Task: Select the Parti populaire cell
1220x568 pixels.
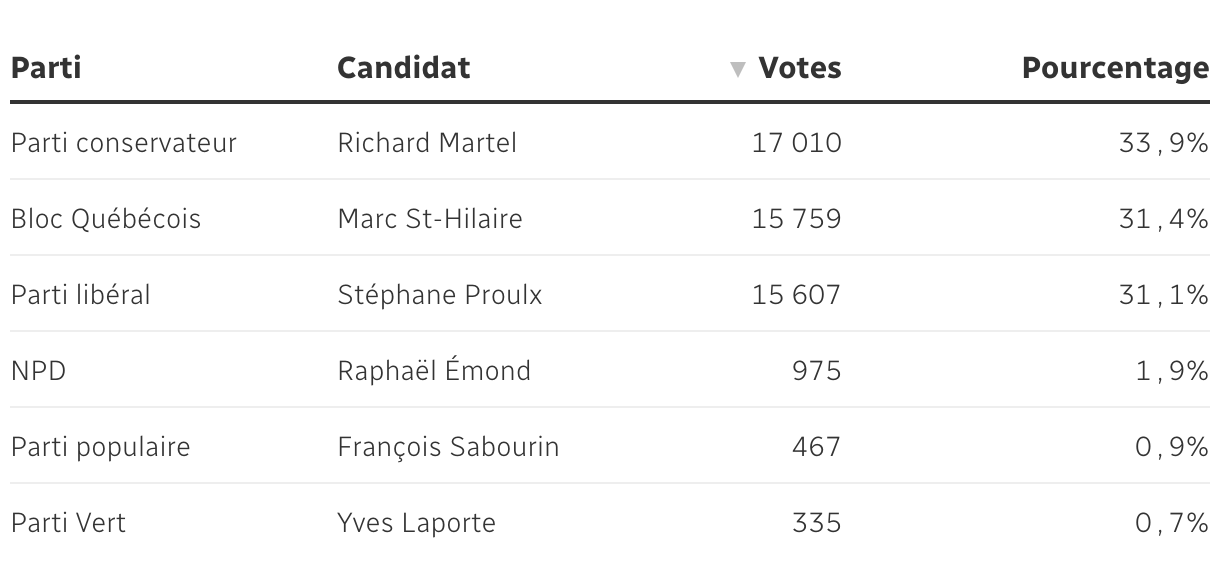Action: (100, 447)
